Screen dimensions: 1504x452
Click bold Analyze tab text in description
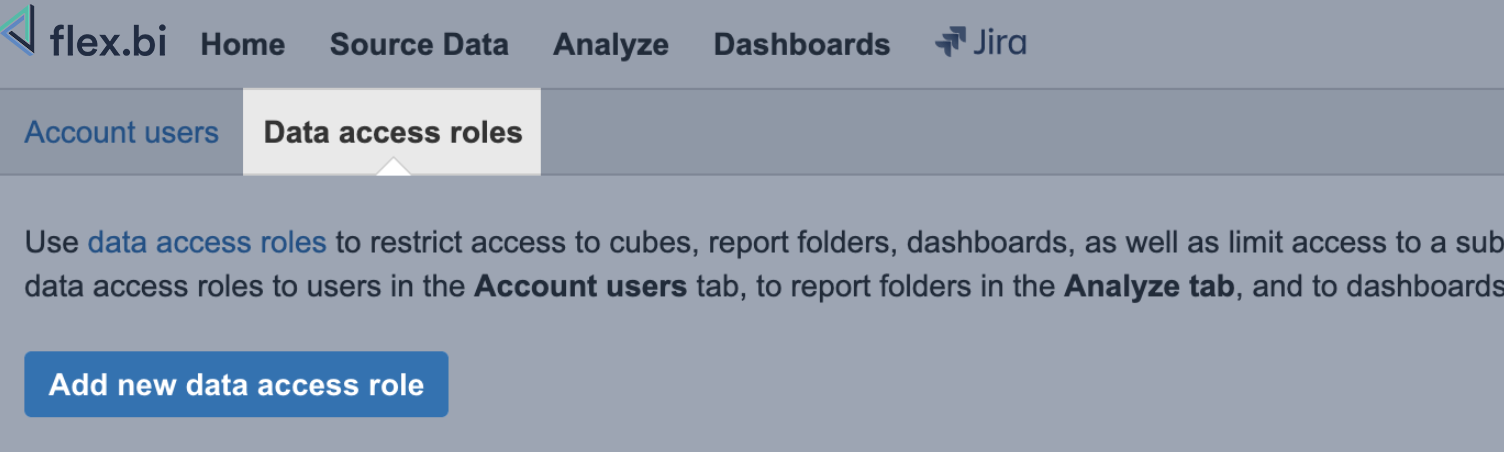(1150, 287)
